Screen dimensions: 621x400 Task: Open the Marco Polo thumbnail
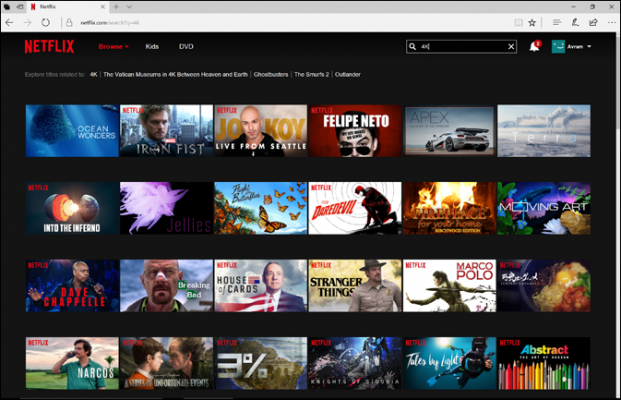[449, 286]
